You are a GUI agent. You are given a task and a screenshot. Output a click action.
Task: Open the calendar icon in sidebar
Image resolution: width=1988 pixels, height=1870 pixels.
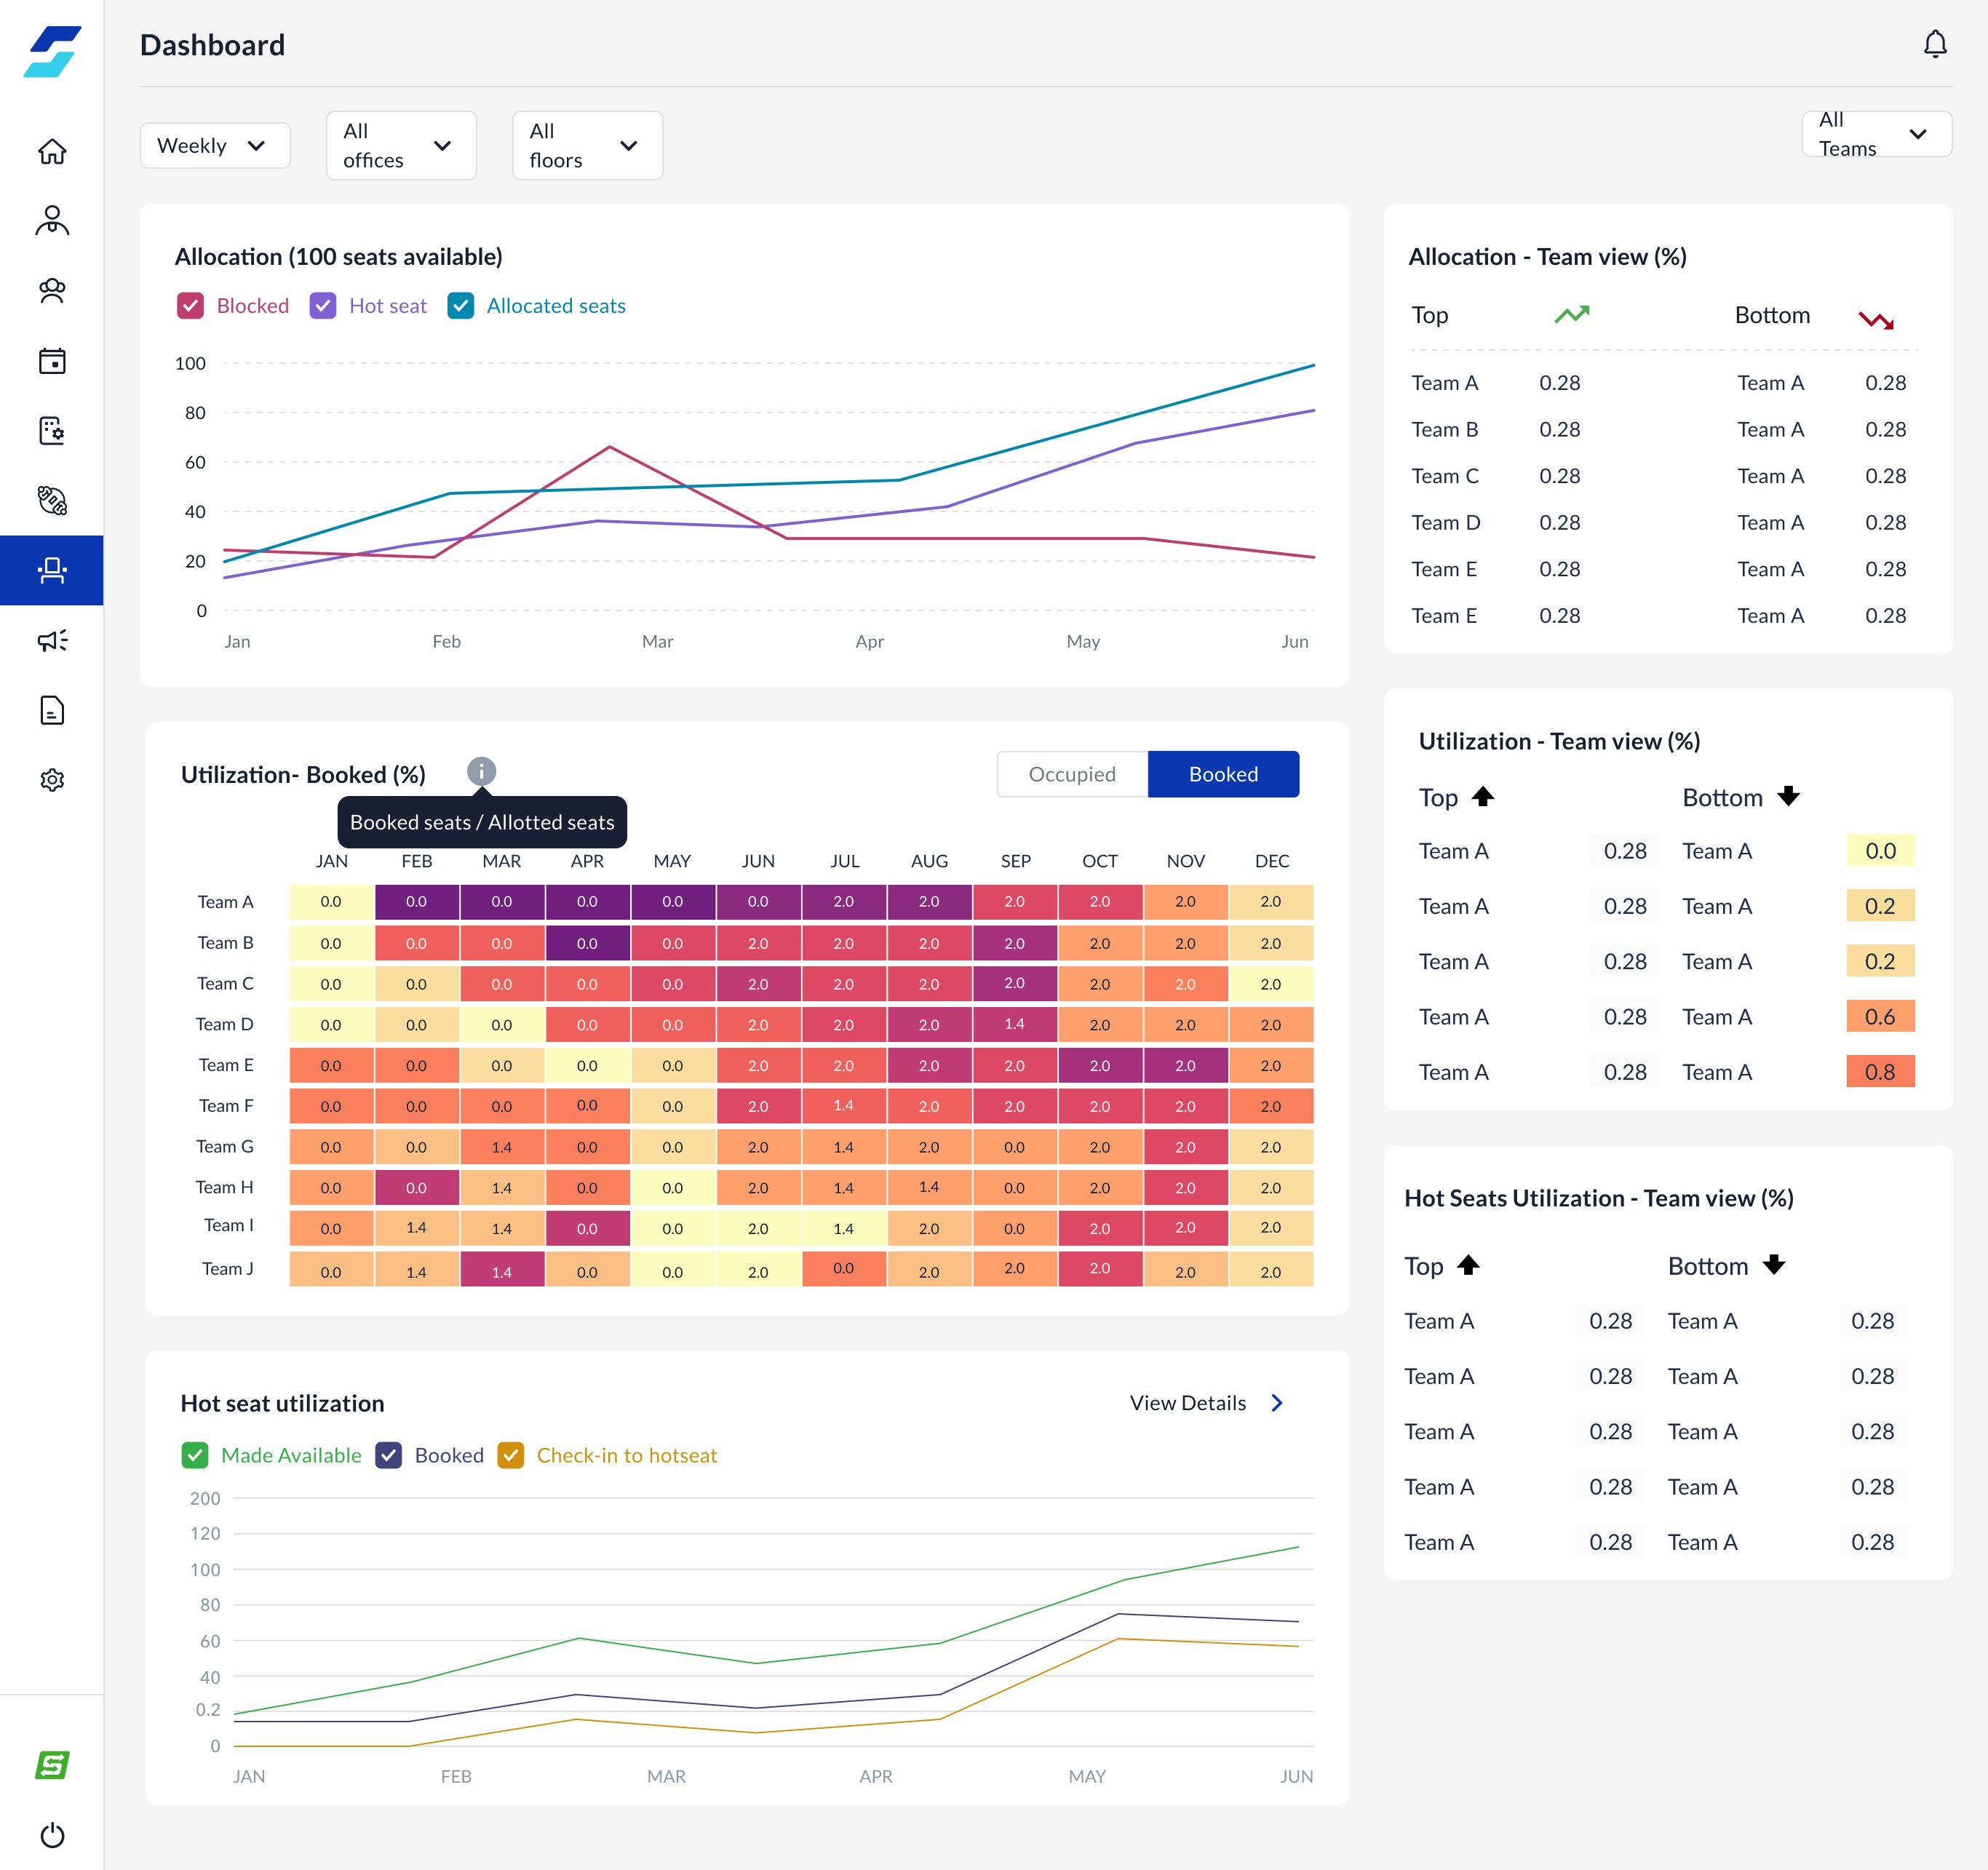[52, 361]
